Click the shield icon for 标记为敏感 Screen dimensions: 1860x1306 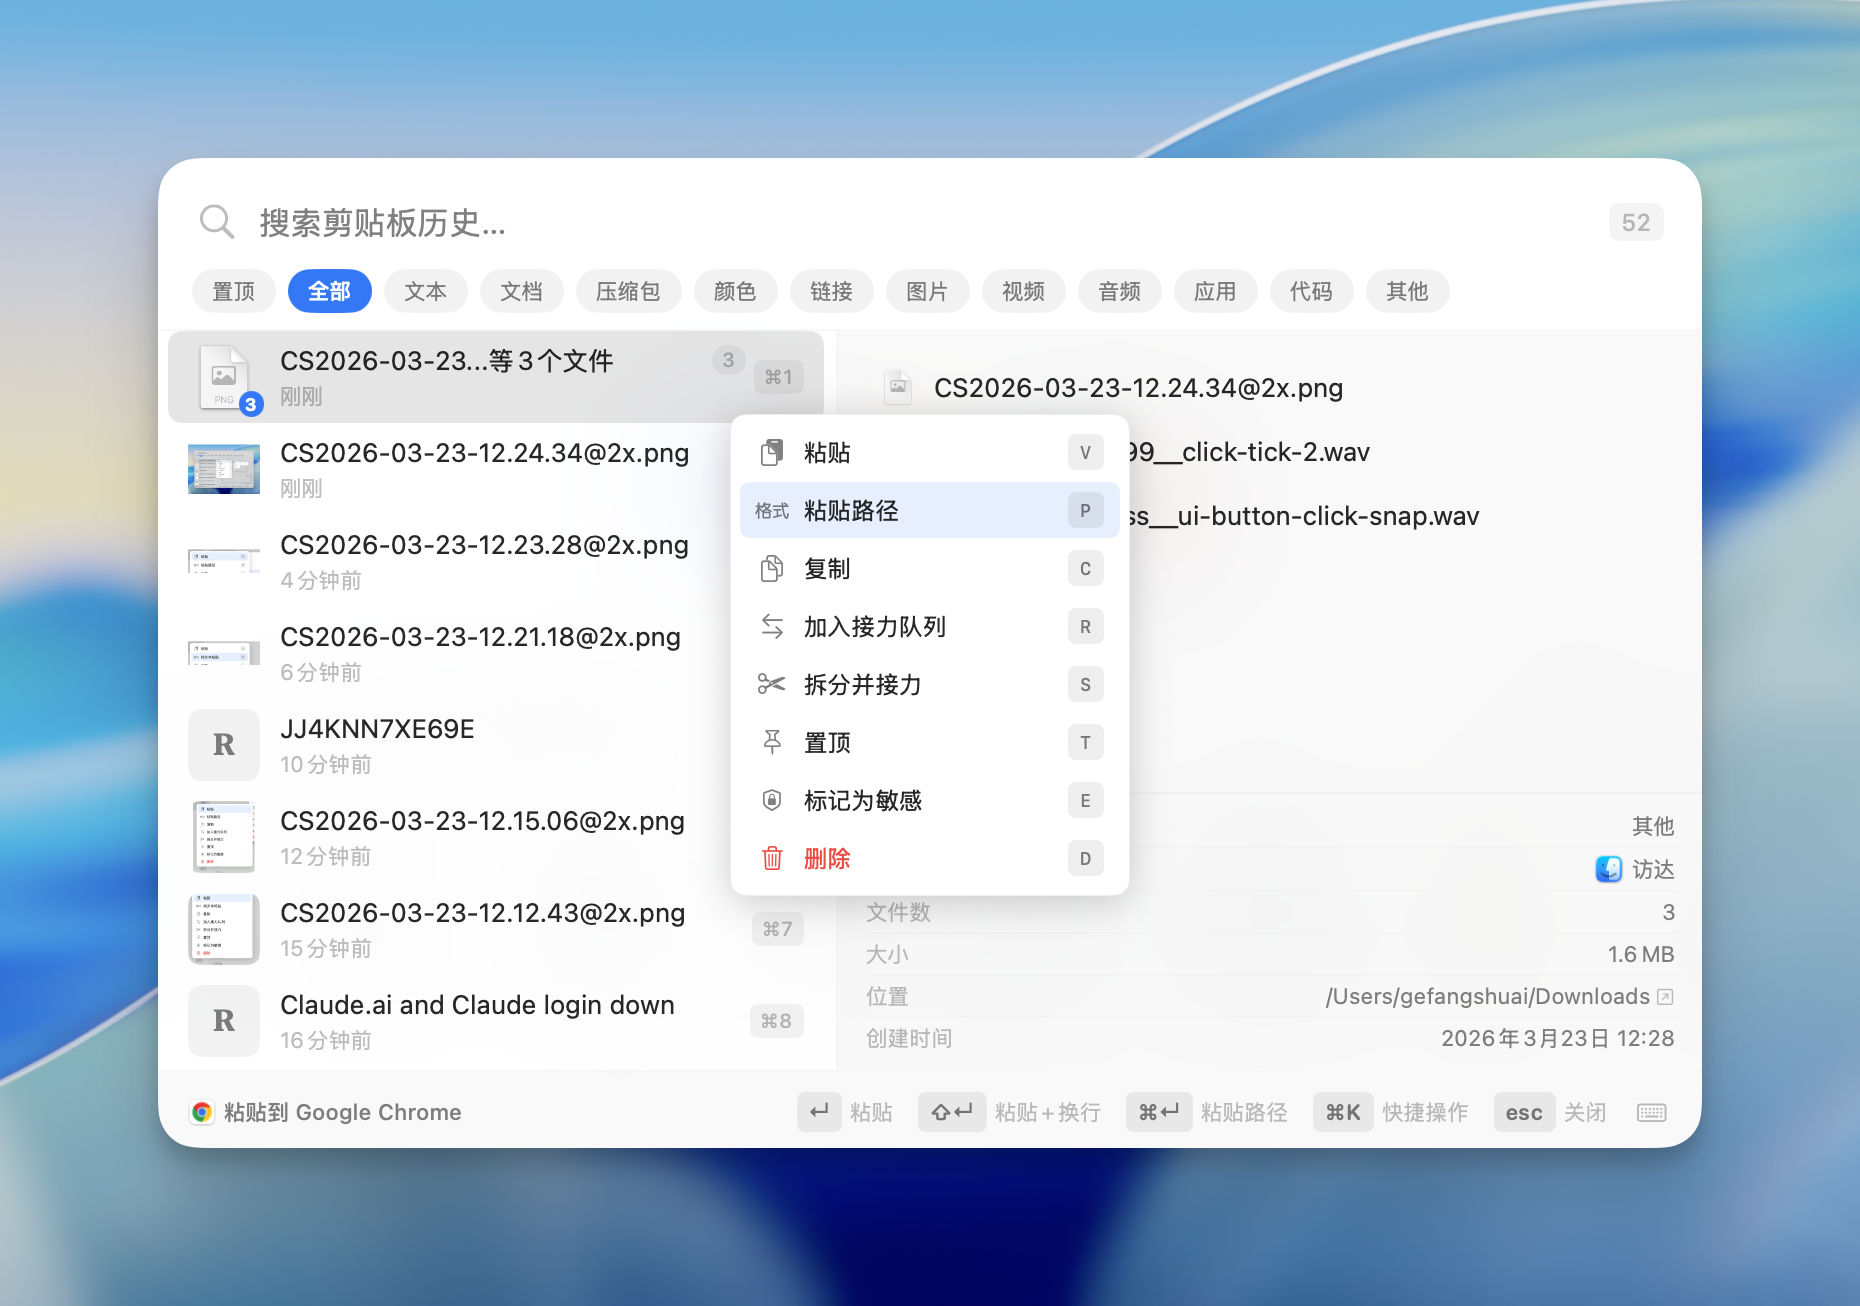[x=772, y=801]
